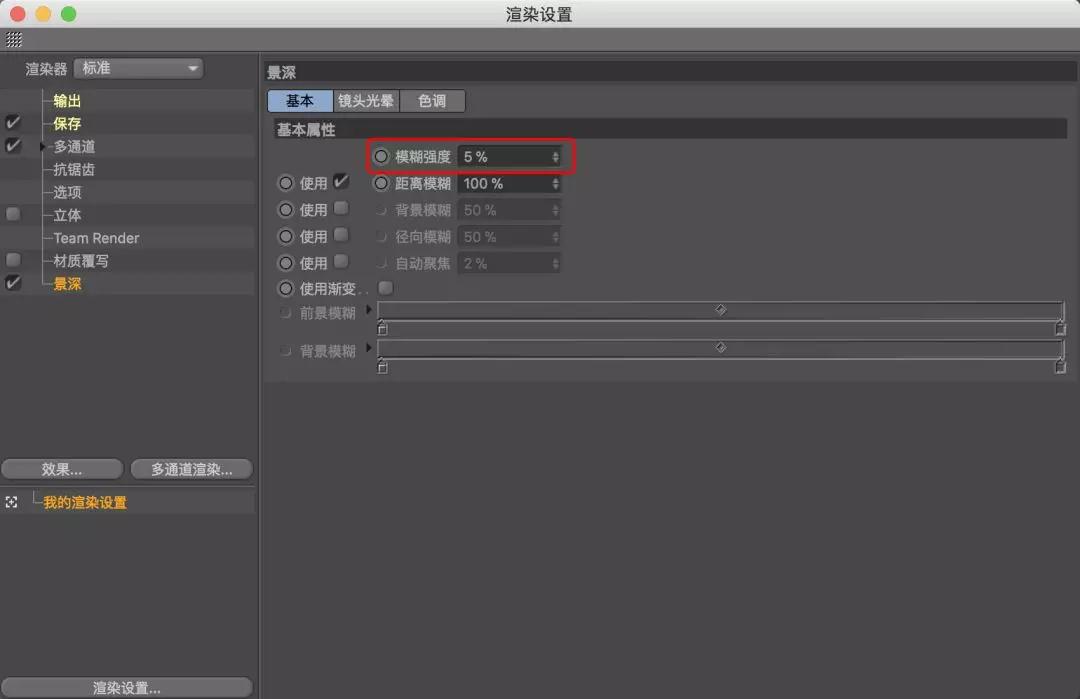1080x699 pixels.
Task: Select the right knot of 前景模糊 gradient
Action: click(x=1060, y=328)
